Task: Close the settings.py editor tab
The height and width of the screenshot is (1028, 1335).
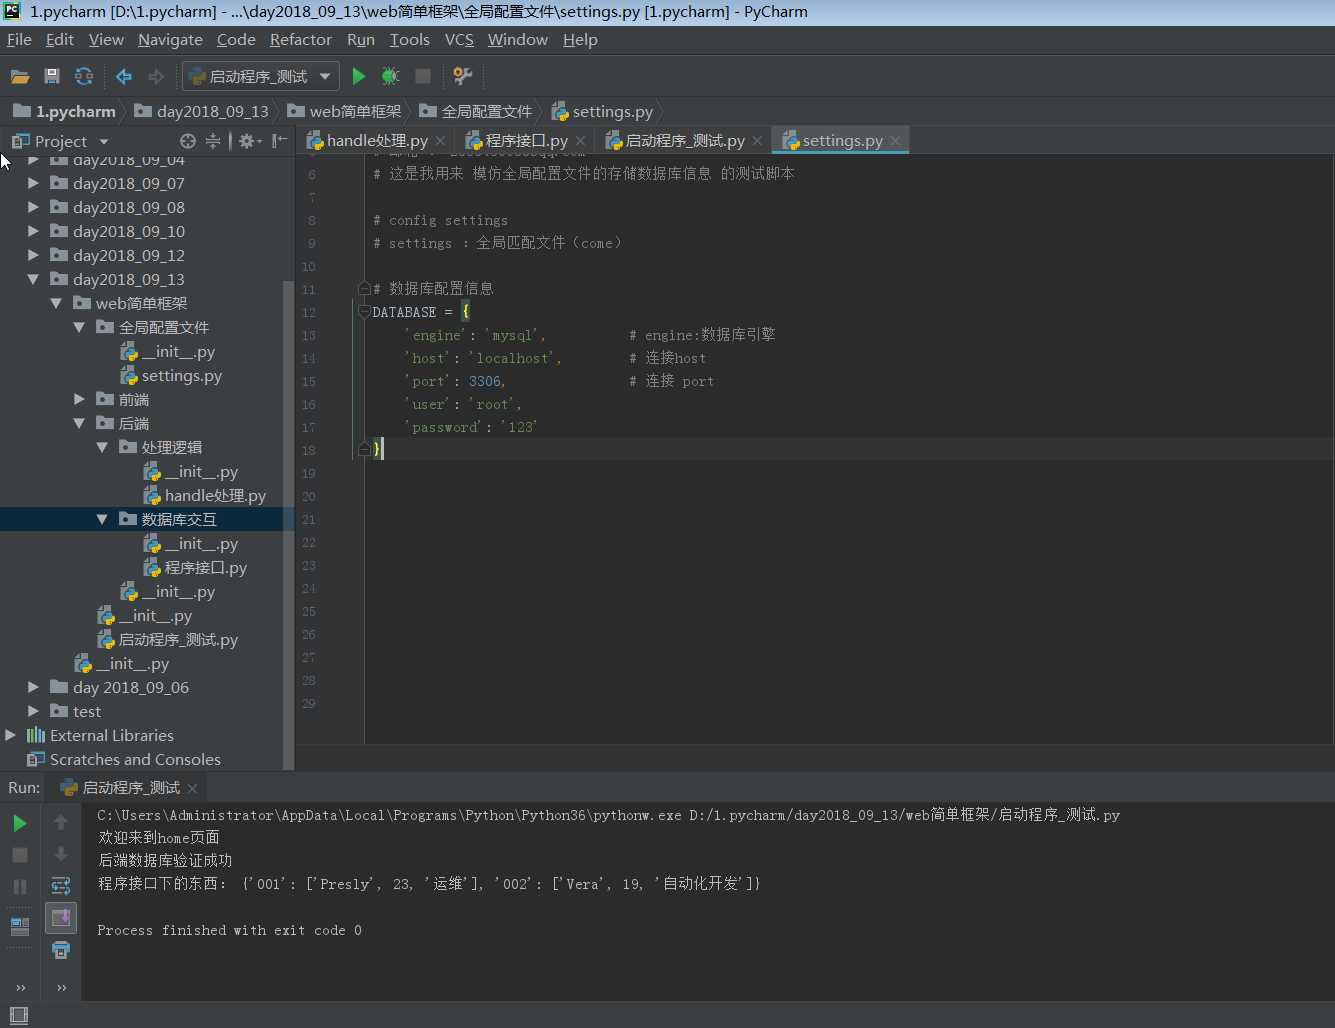Action: (895, 141)
